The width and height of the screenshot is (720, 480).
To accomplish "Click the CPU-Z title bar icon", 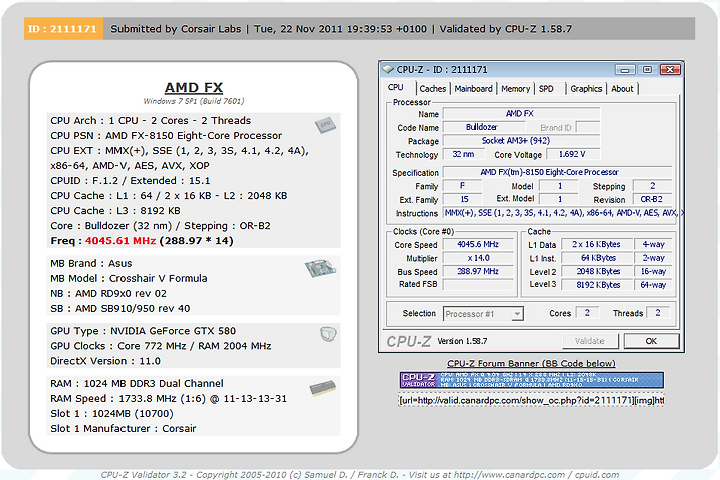I will pyautogui.click(x=388, y=69).
